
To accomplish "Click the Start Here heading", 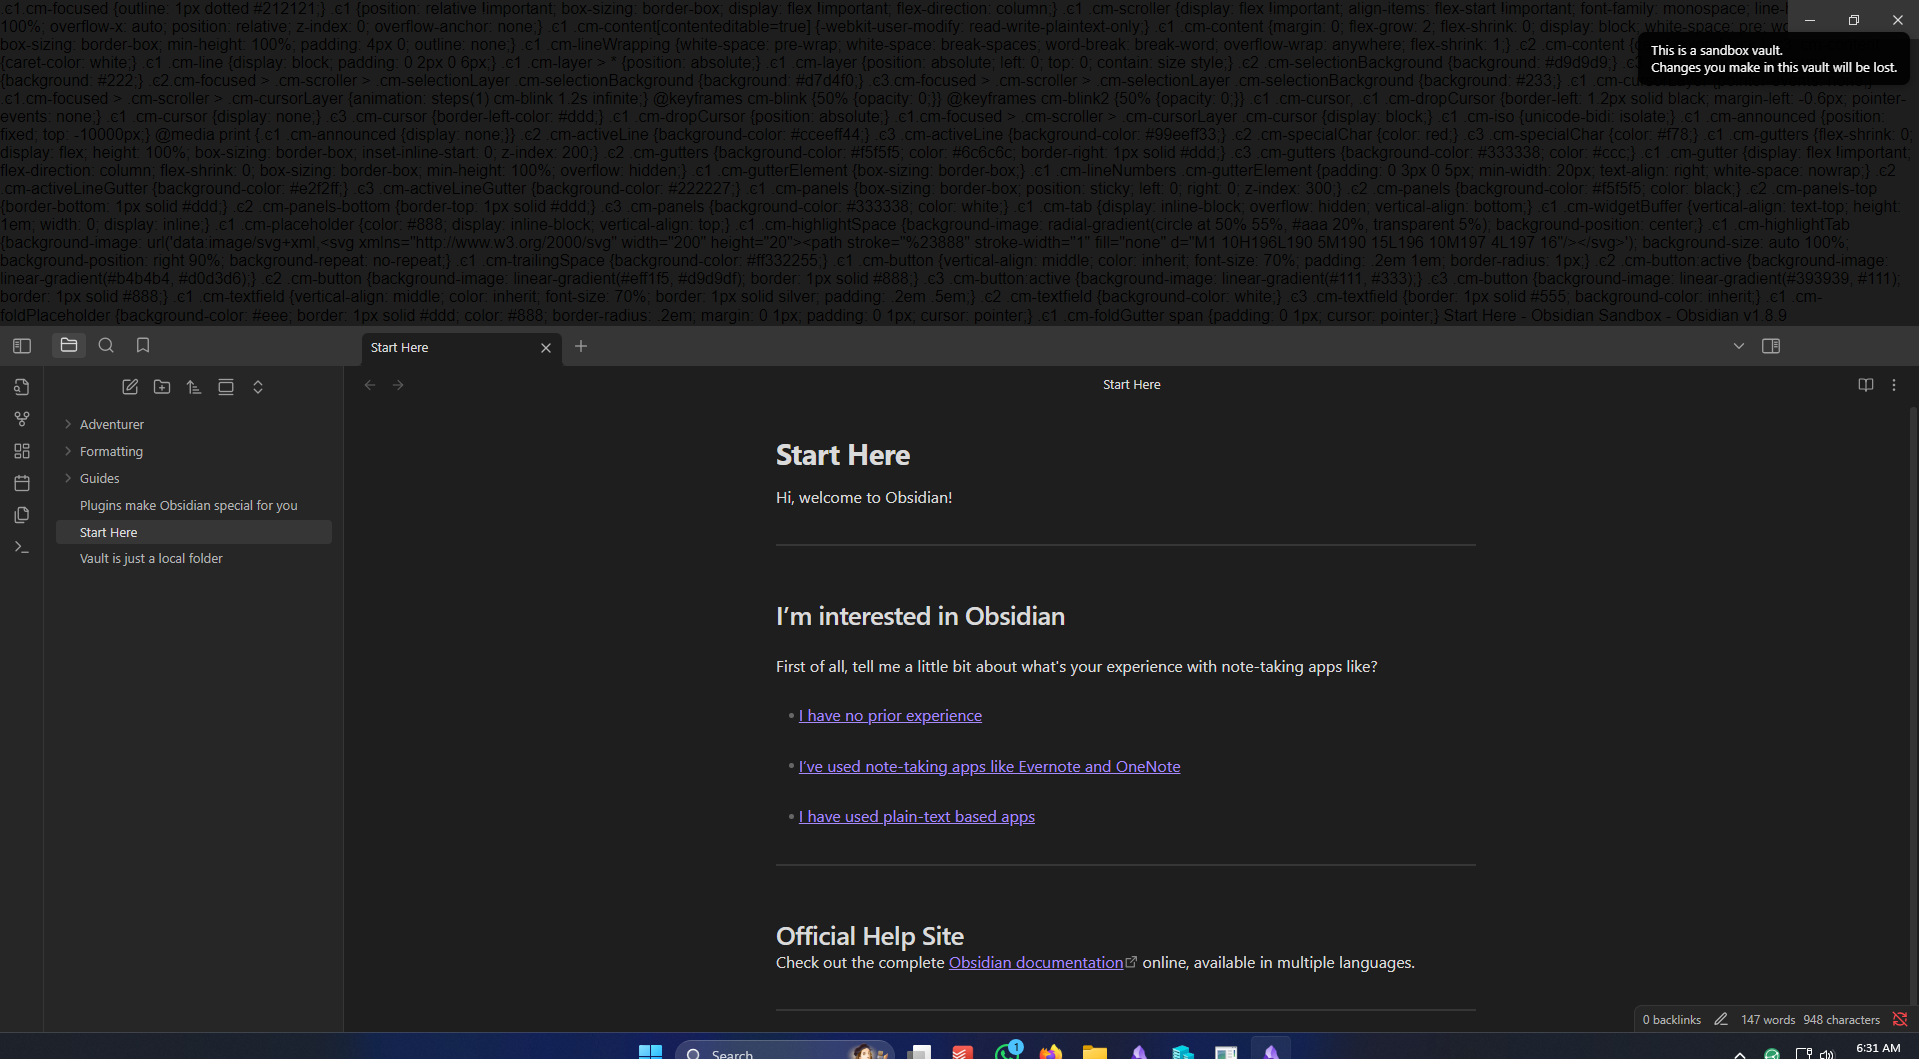I will click(x=843, y=455).
